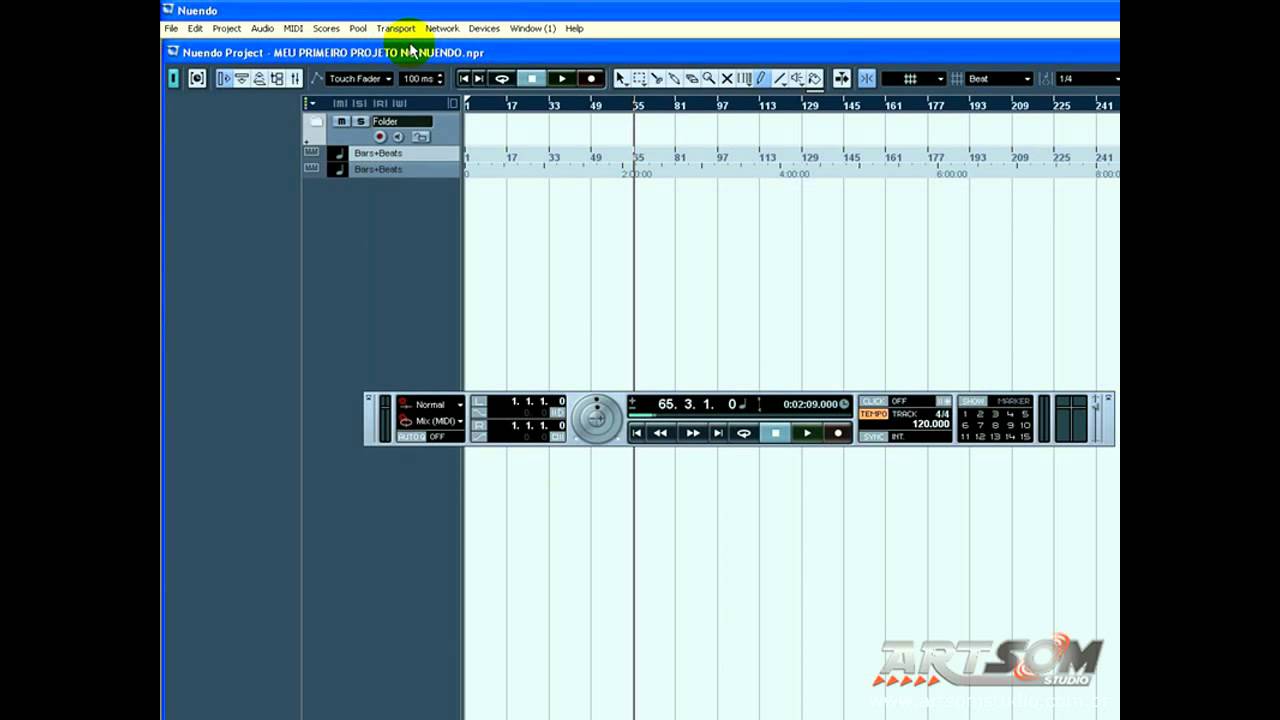This screenshot has height=720, width=1280.
Task: Open Mix (MIDI) cycle record mode dropdown
Action: [x=431, y=421]
